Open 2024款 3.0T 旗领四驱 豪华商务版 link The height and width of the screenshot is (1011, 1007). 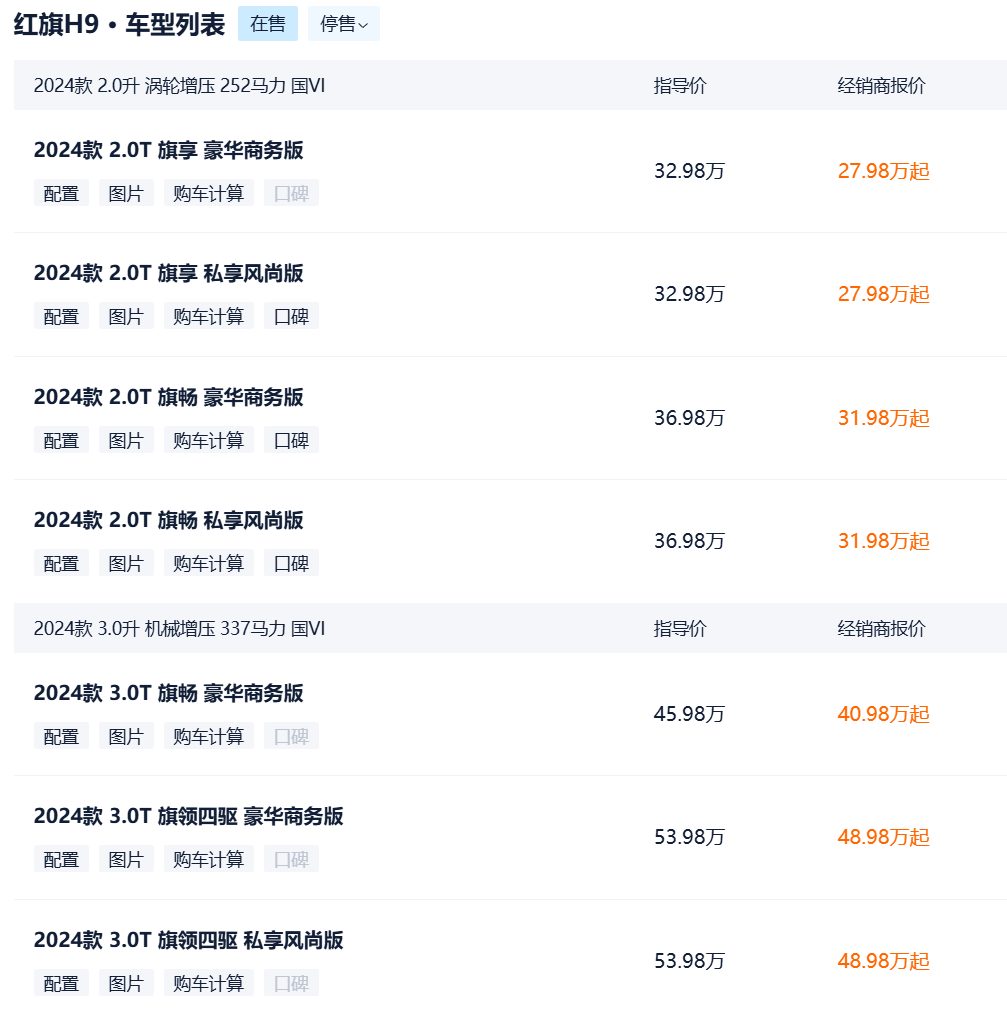pos(188,817)
